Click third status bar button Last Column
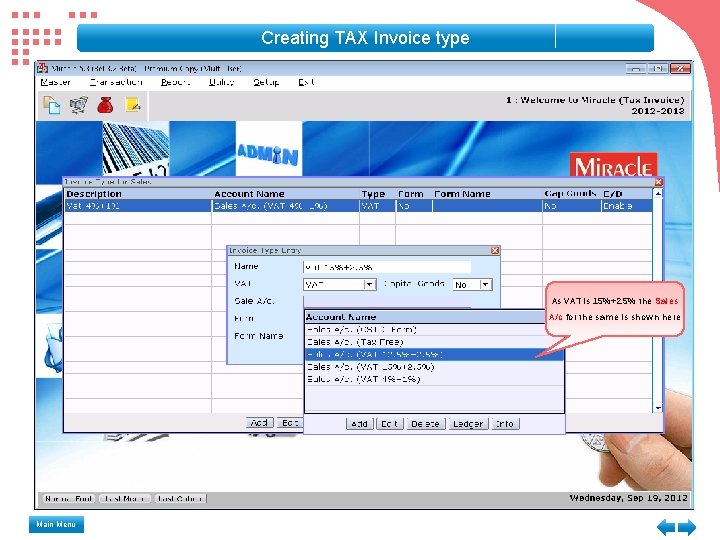The width and height of the screenshot is (720, 540). pyautogui.click(x=180, y=498)
